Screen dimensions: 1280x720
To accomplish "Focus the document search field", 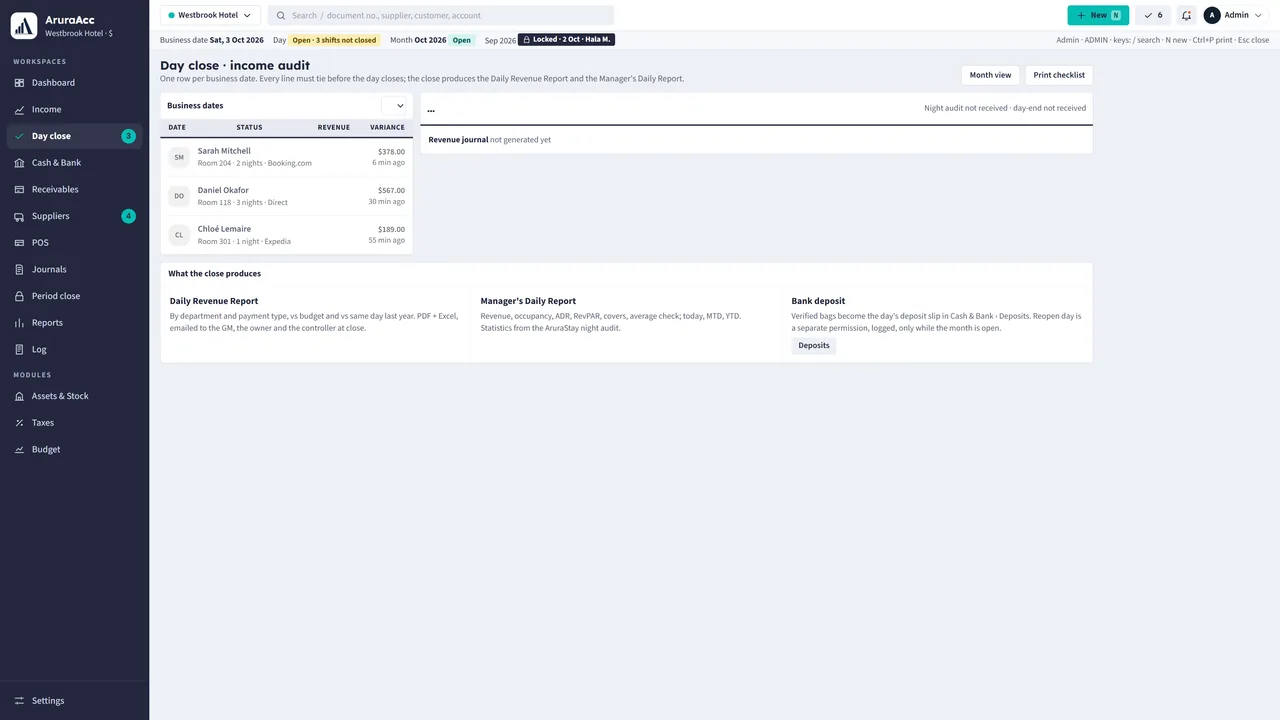I will (441, 15).
